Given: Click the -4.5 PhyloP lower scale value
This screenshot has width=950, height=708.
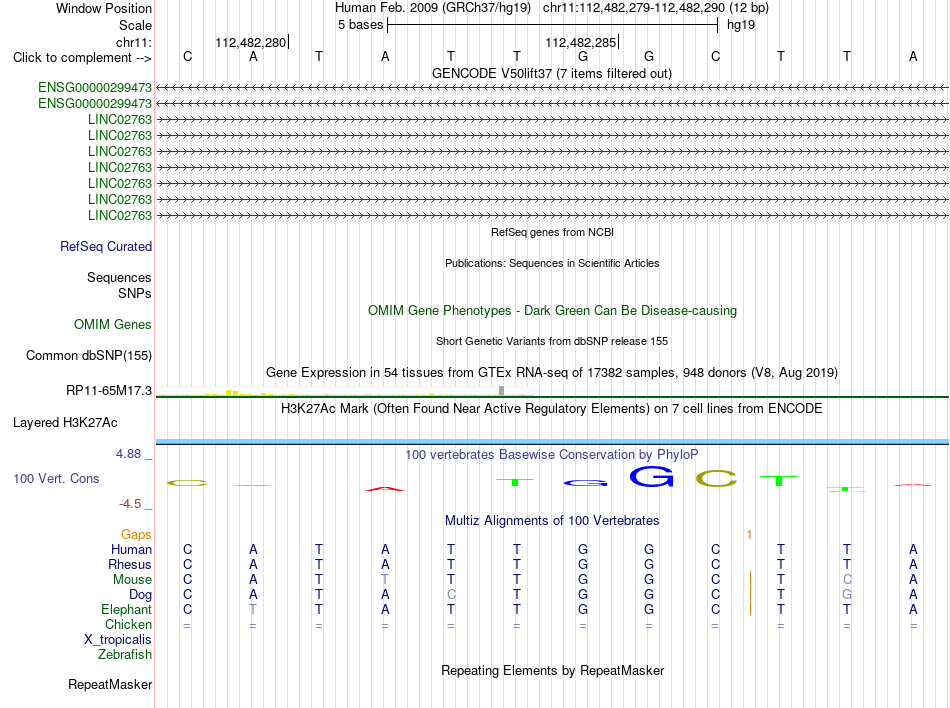Looking at the screenshot, I should (130, 504).
